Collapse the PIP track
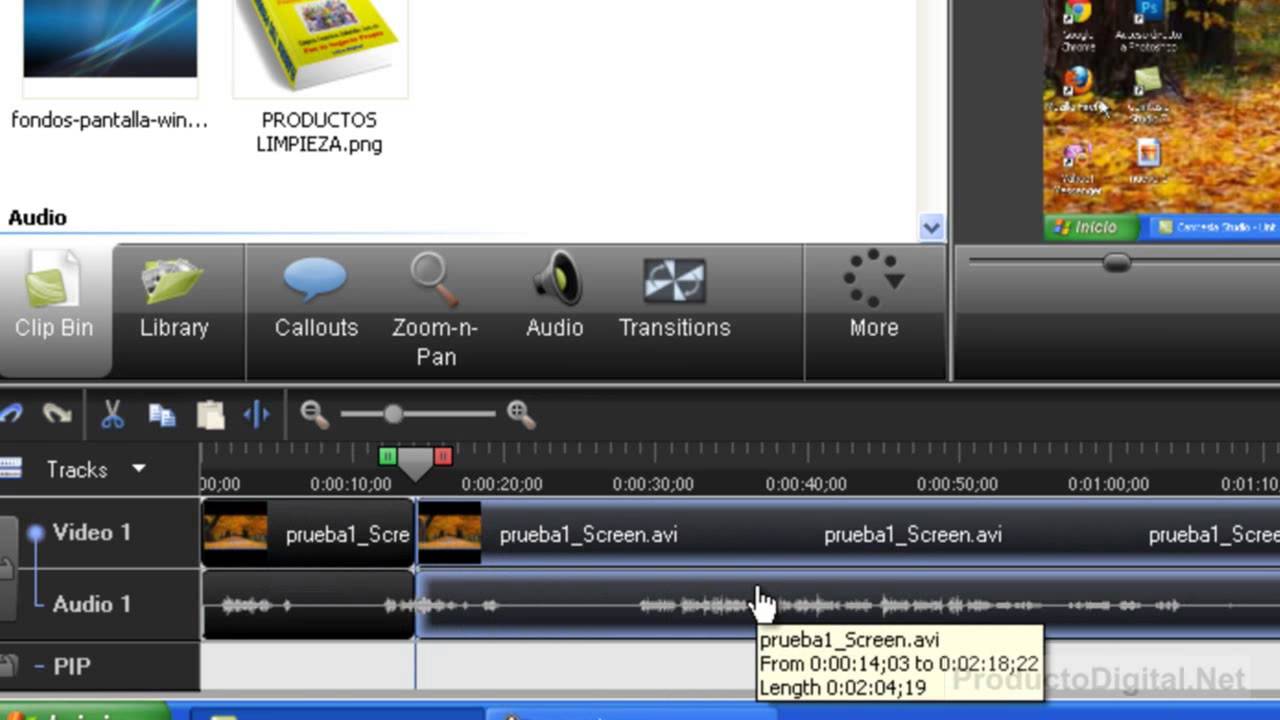Image resolution: width=1280 pixels, height=720 pixels. coord(38,666)
